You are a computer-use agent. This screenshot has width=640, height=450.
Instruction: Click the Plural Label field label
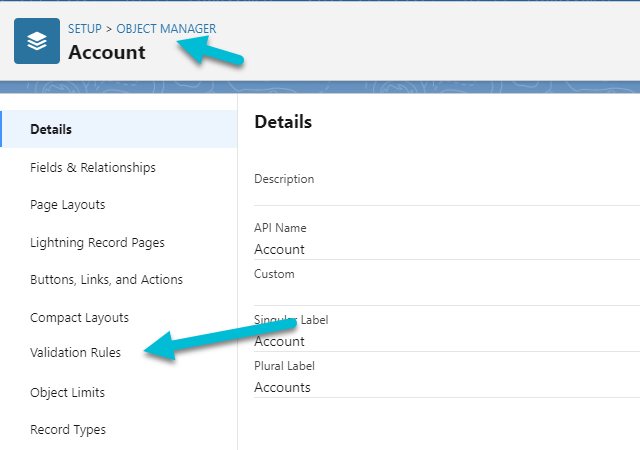coord(284,366)
